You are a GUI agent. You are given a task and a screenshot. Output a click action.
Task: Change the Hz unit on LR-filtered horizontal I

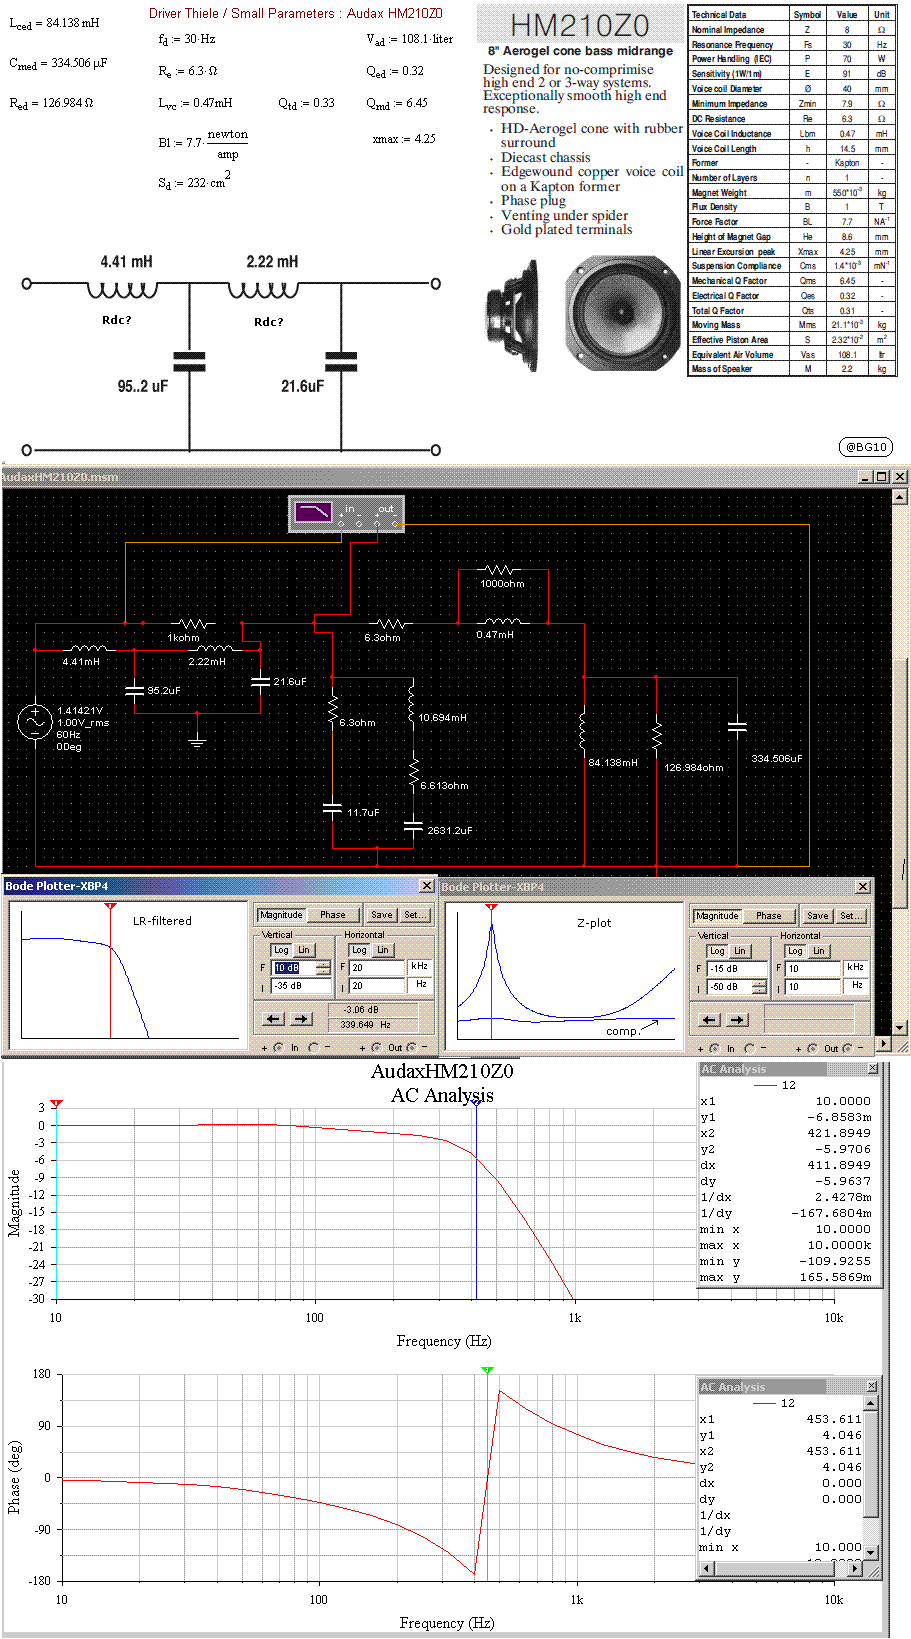coord(420,985)
